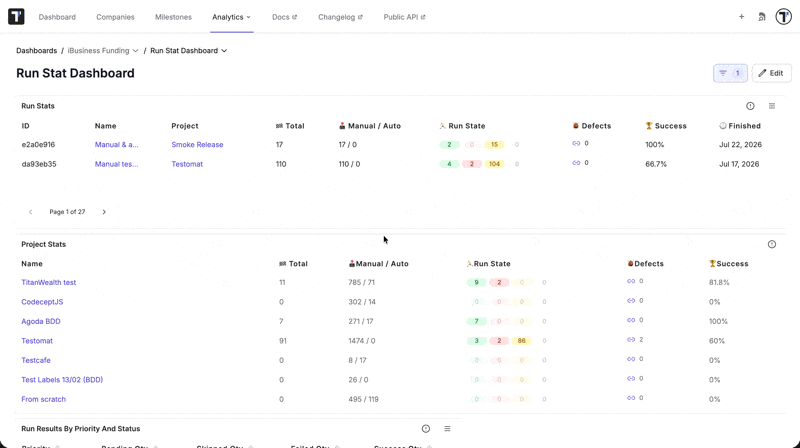Image resolution: width=800 pixels, height=448 pixels.
Task: Click defects link icon for Agoda BDD
Action: click(x=631, y=320)
